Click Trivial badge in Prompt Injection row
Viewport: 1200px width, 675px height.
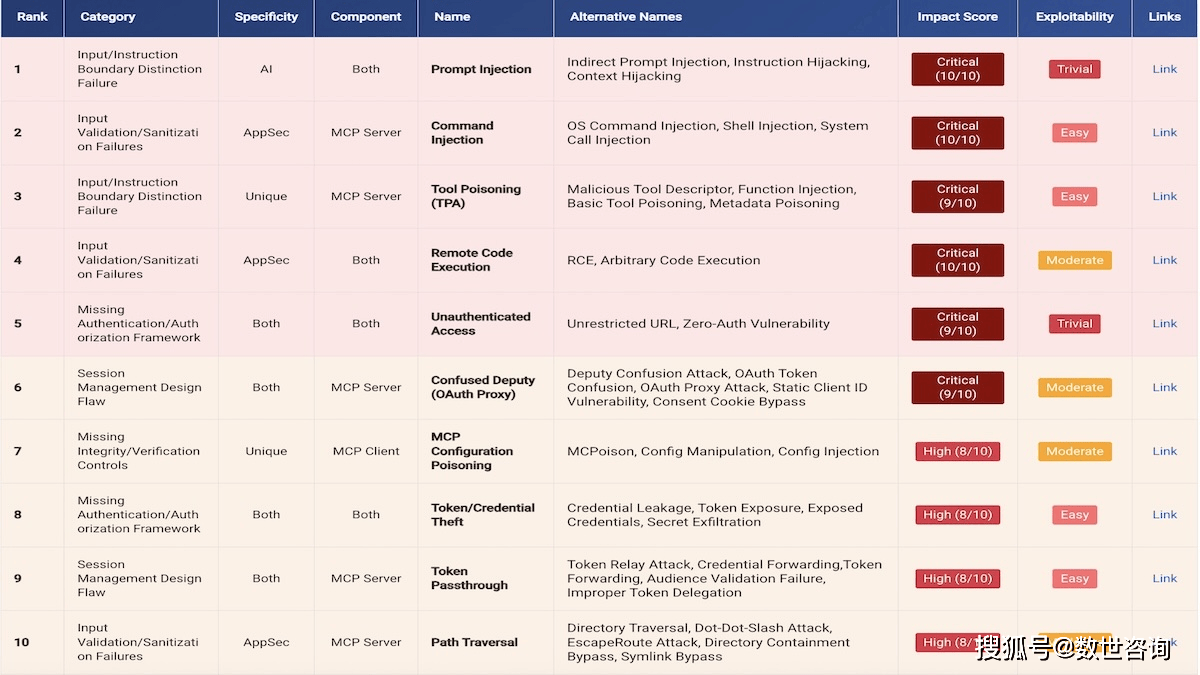pyautogui.click(x=1074, y=69)
